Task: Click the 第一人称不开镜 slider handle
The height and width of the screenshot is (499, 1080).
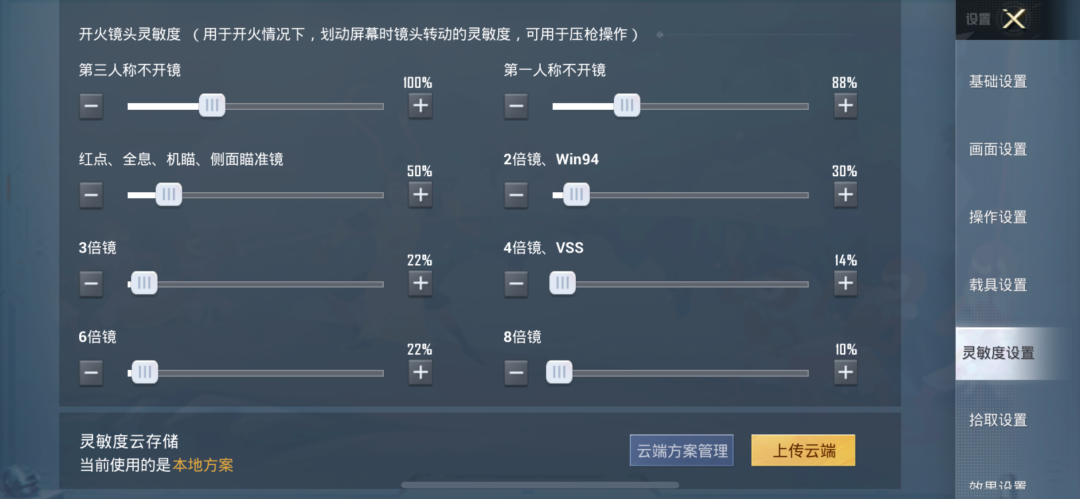Action: pyautogui.click(x=626, y=105)
